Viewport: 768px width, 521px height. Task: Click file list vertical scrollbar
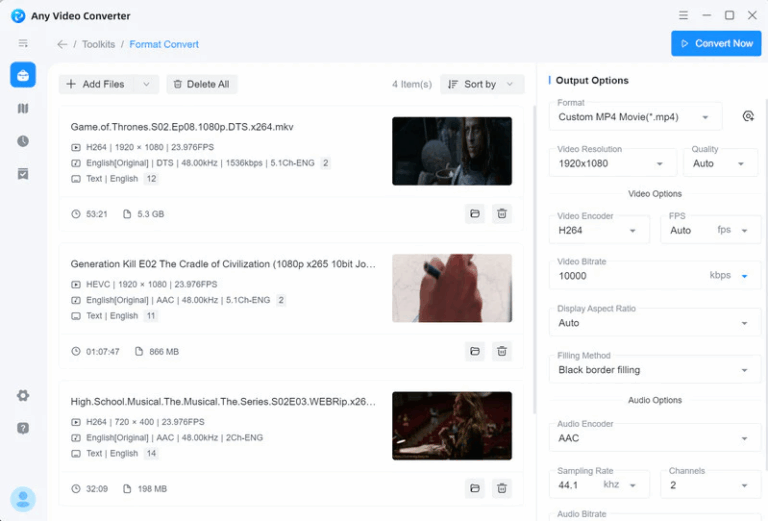pyautogui.click(x=534, y=260)
